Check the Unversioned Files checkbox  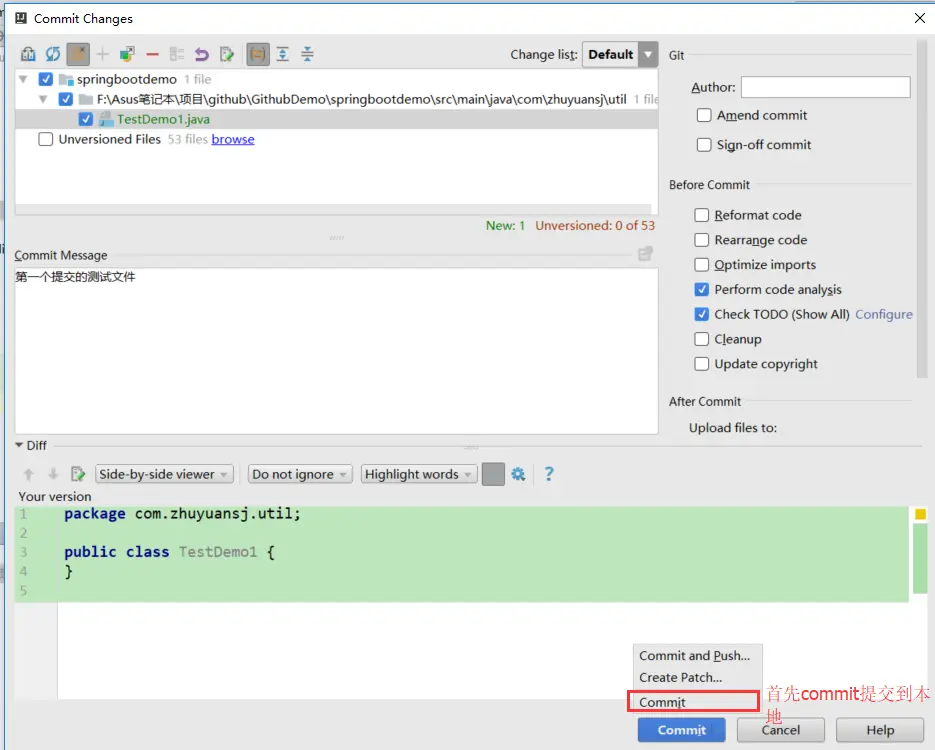pyautogui.click(x=46, y=140)
